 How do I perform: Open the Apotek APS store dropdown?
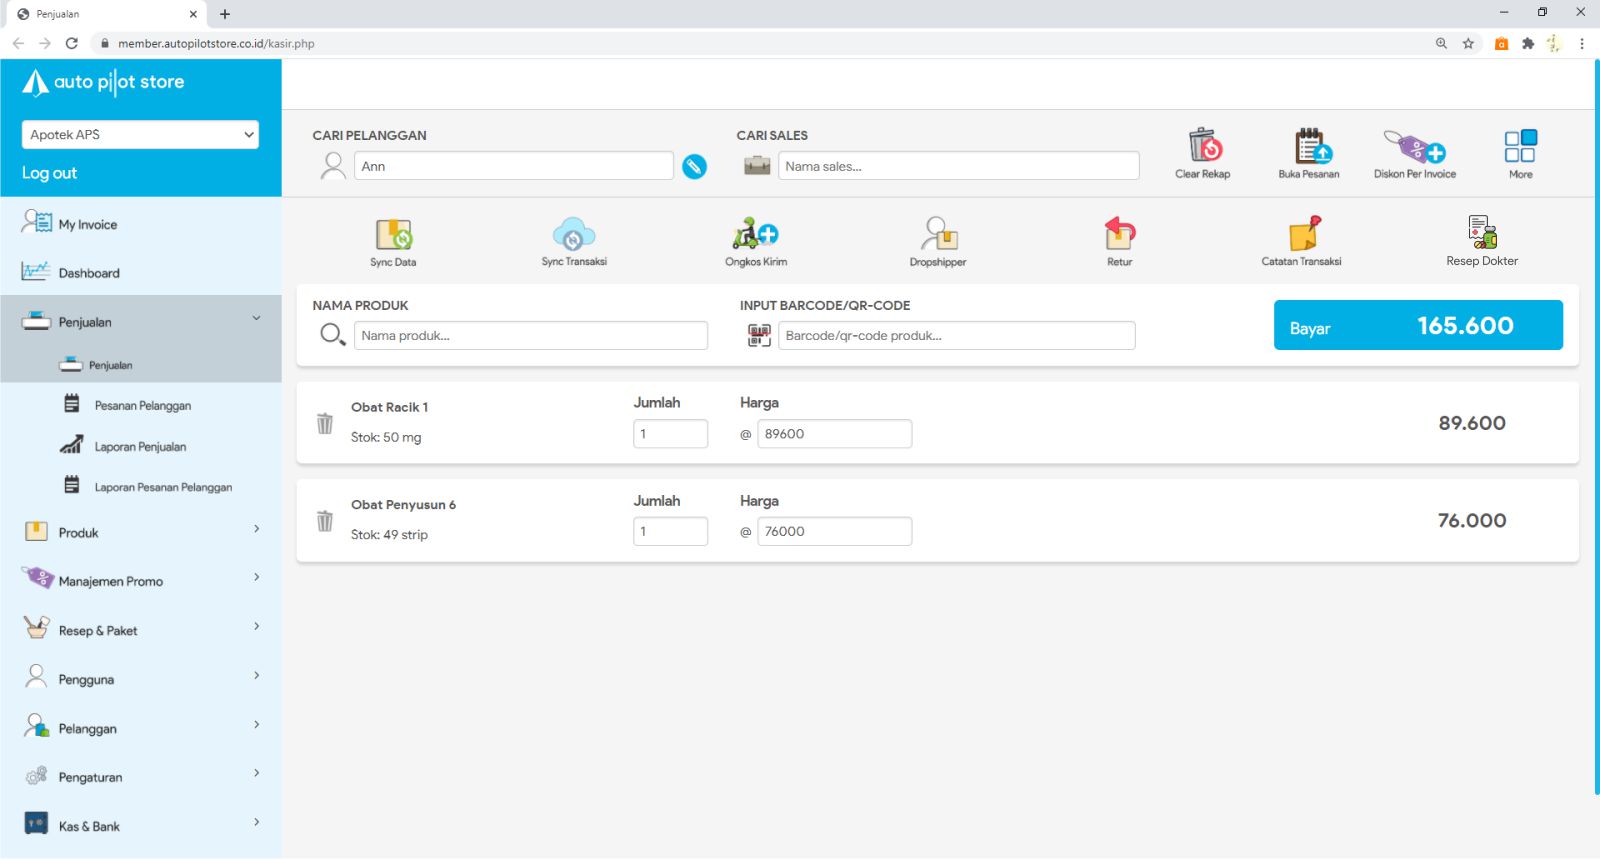click(x=140, y=135)
